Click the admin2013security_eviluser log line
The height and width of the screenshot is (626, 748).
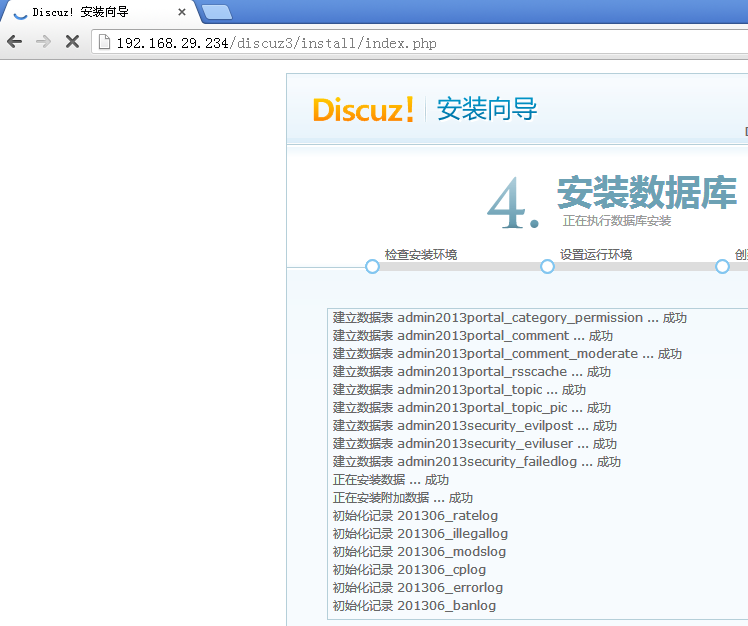(x=475, y=444)
